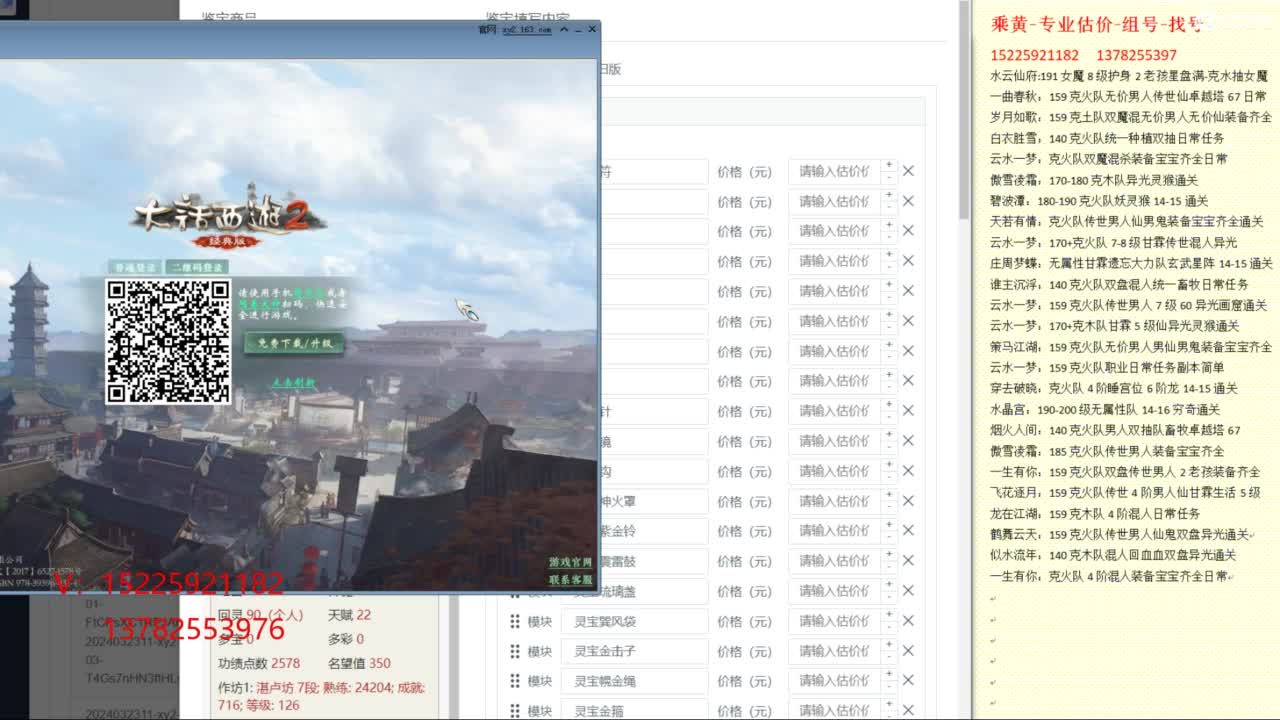Click the line starting 飞花逐月
This screenshot has height=720, width=1280.
(1125, 492)
